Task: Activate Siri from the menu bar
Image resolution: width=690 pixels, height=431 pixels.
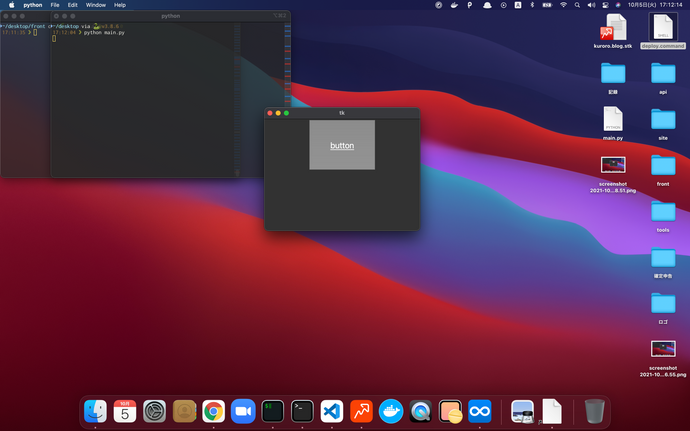Action: (x=618, y=5)
